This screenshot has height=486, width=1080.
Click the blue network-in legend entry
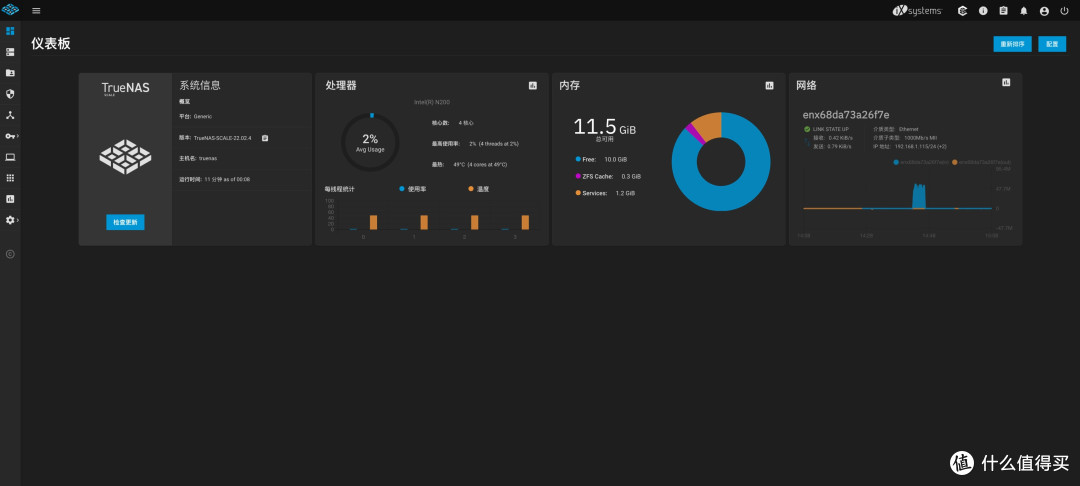click(x=922, y=162)
